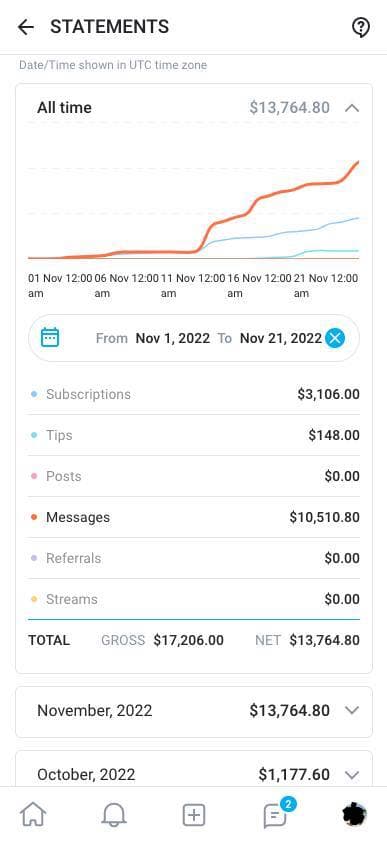Go back using the arrow icon

click(26, 27)
